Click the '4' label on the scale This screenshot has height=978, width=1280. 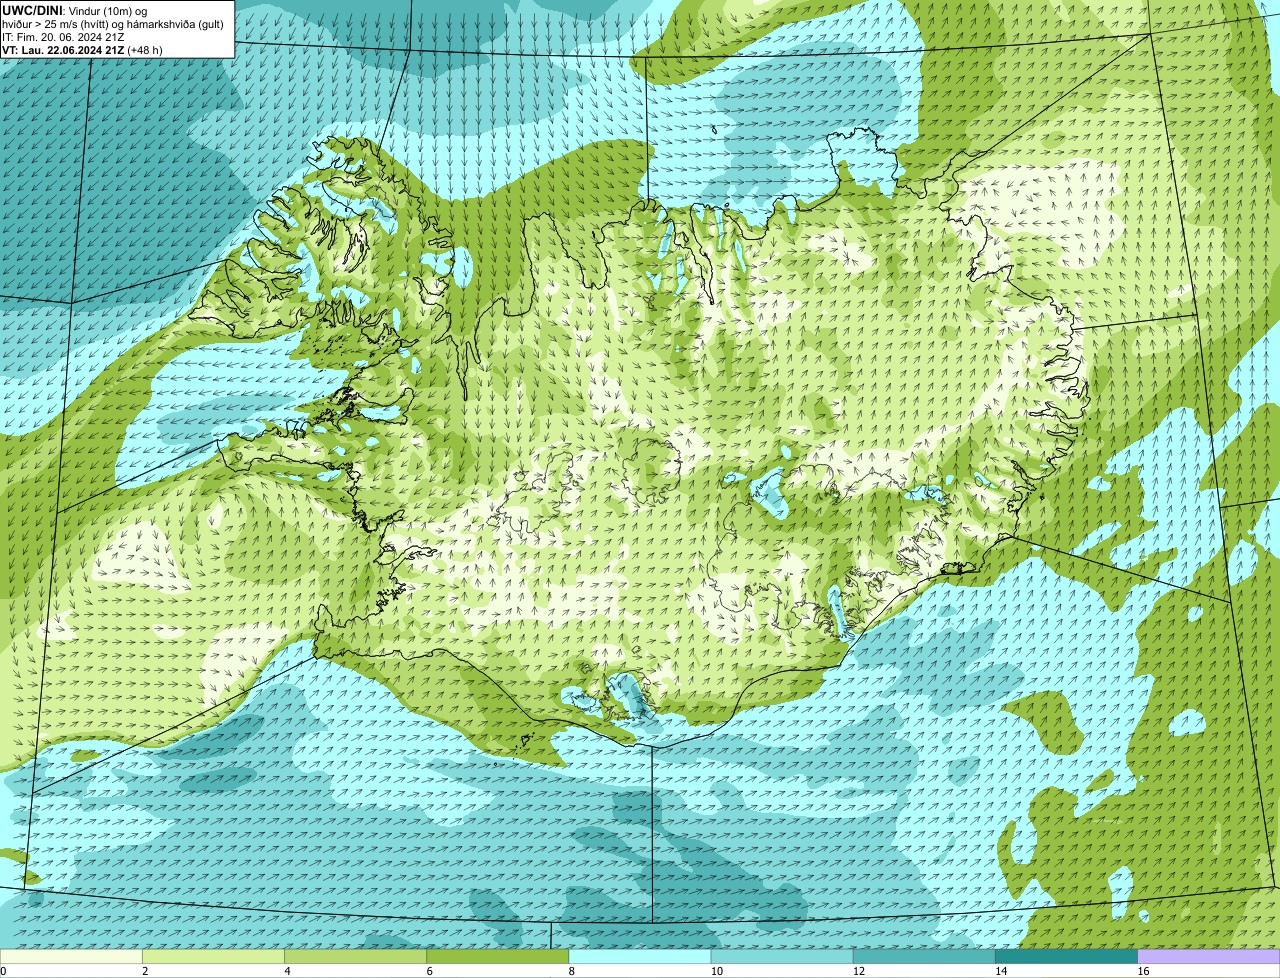pyautogui.click(x=287, y=971)
